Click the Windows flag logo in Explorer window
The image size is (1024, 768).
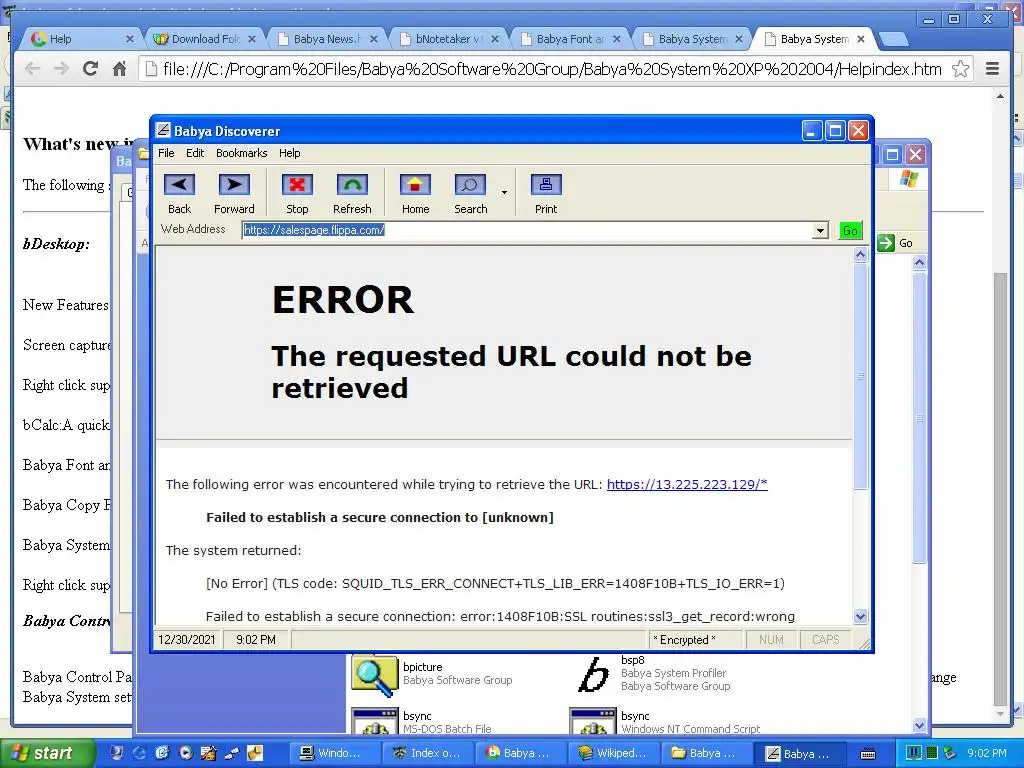[908, 178]
